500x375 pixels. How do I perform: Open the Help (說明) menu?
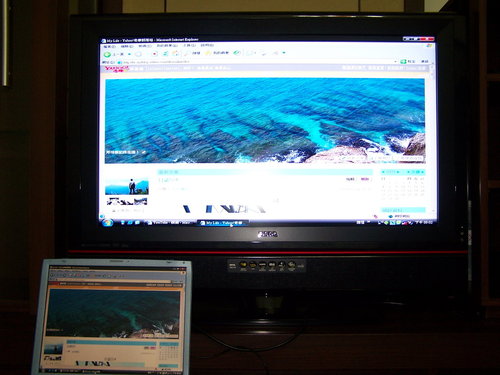[207, 45]
